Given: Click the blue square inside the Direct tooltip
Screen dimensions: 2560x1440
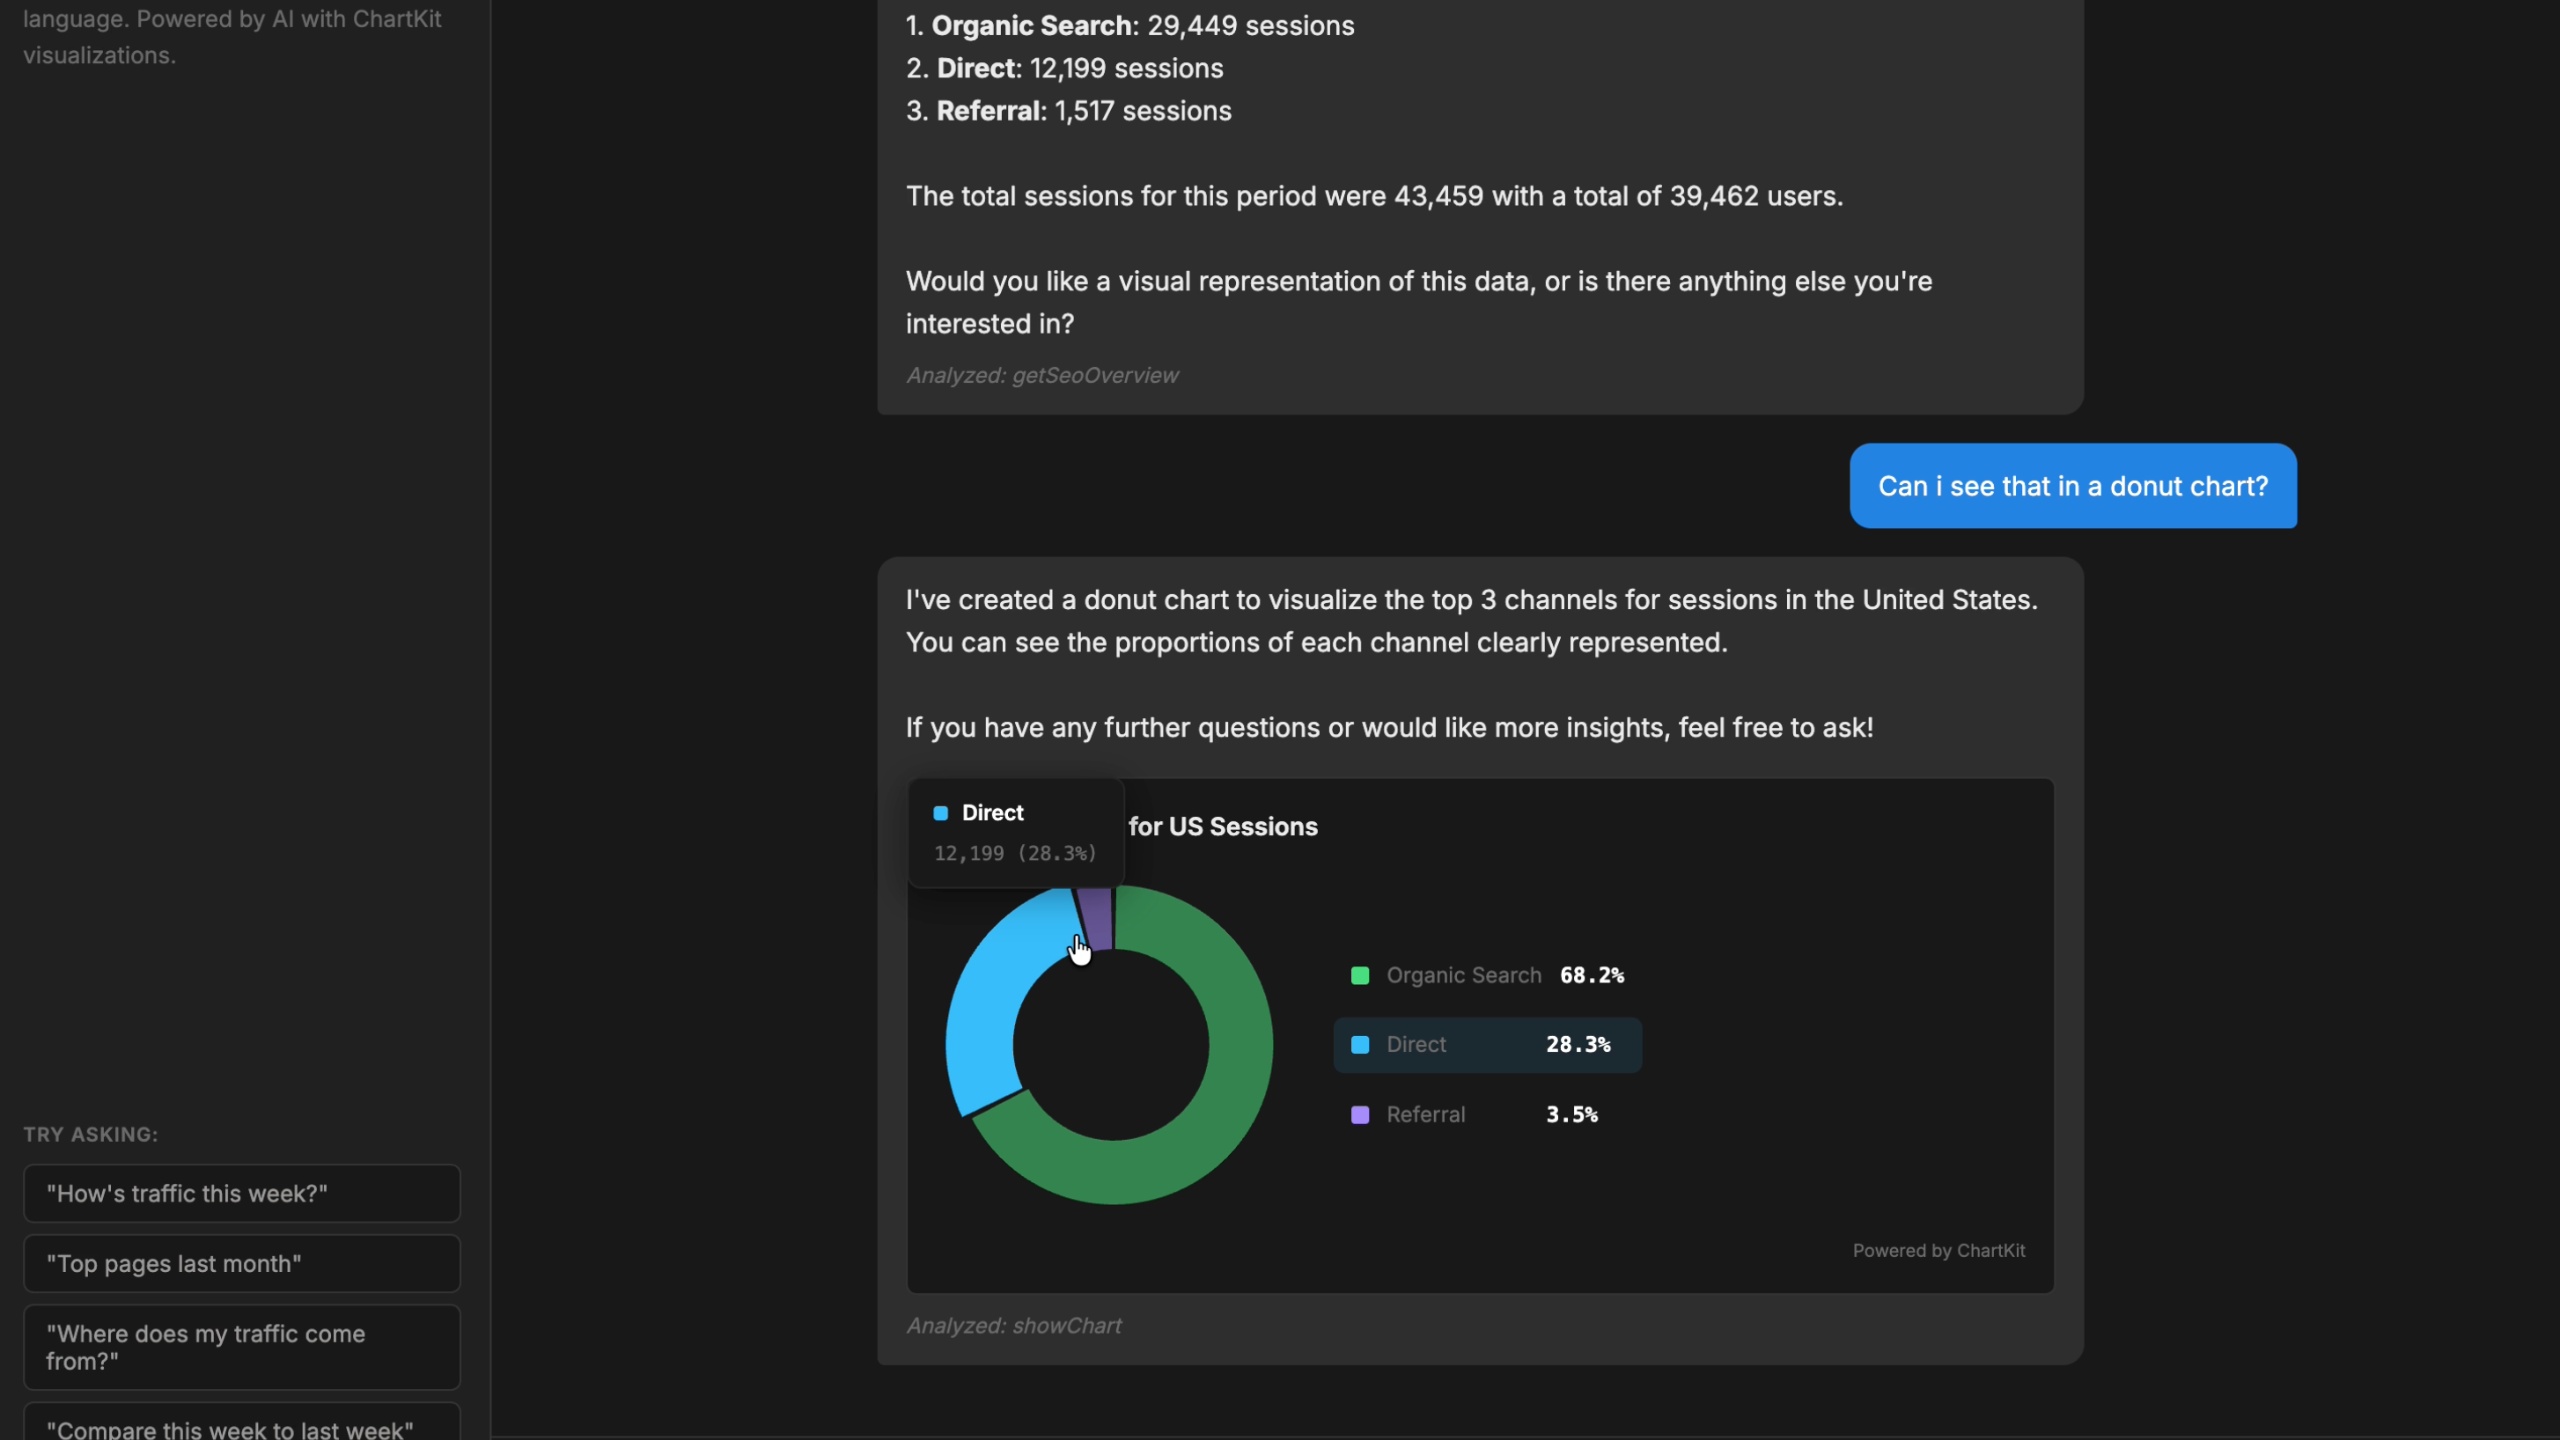Looking at the screenshot, I should pyautogui.click(x=941, y=813).
